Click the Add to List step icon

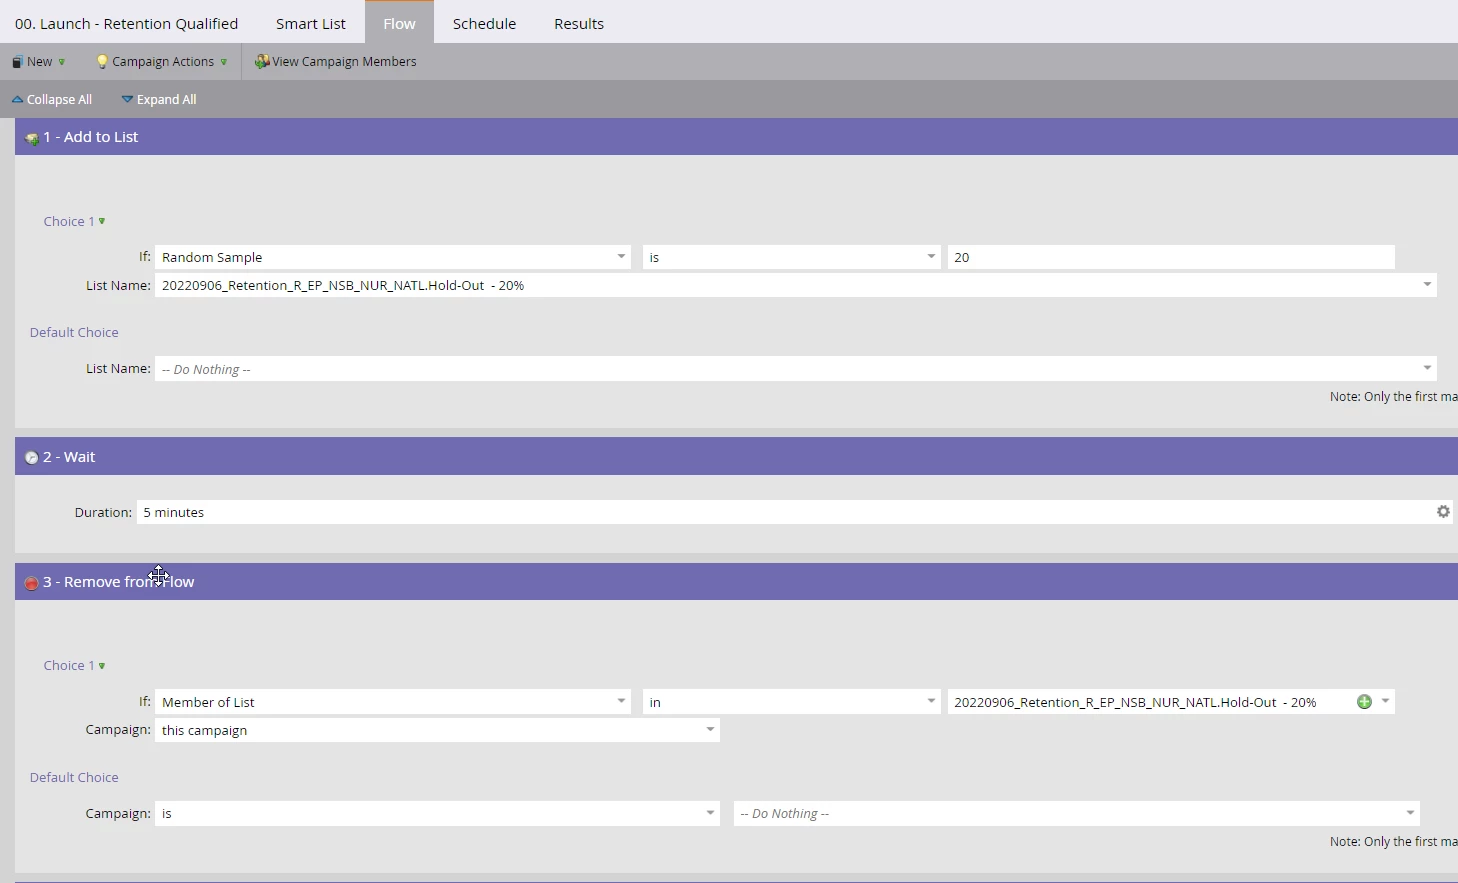coord(32,138)
